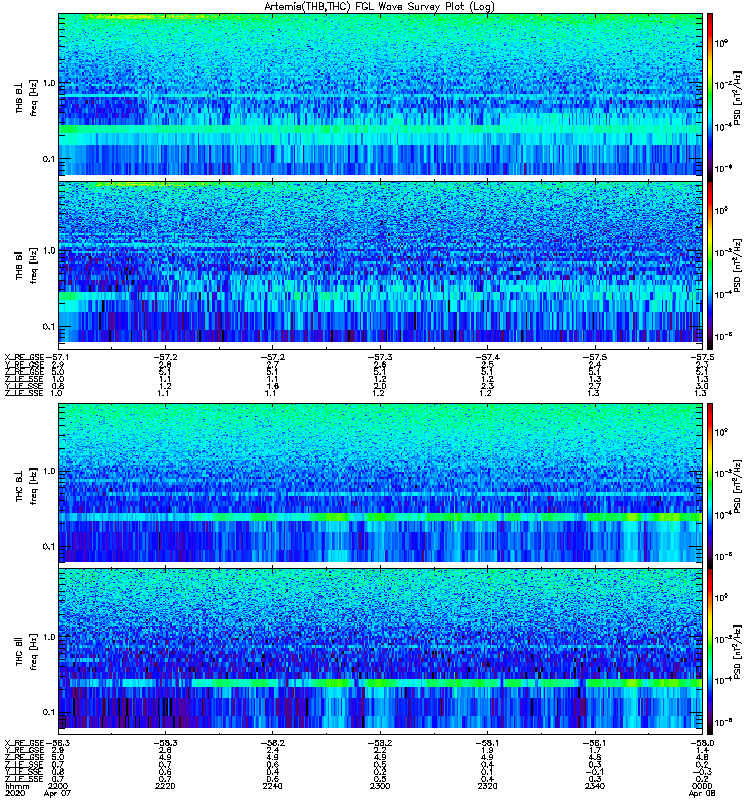
Task: Click the "2020" year label
Action: tap(14, 794)
